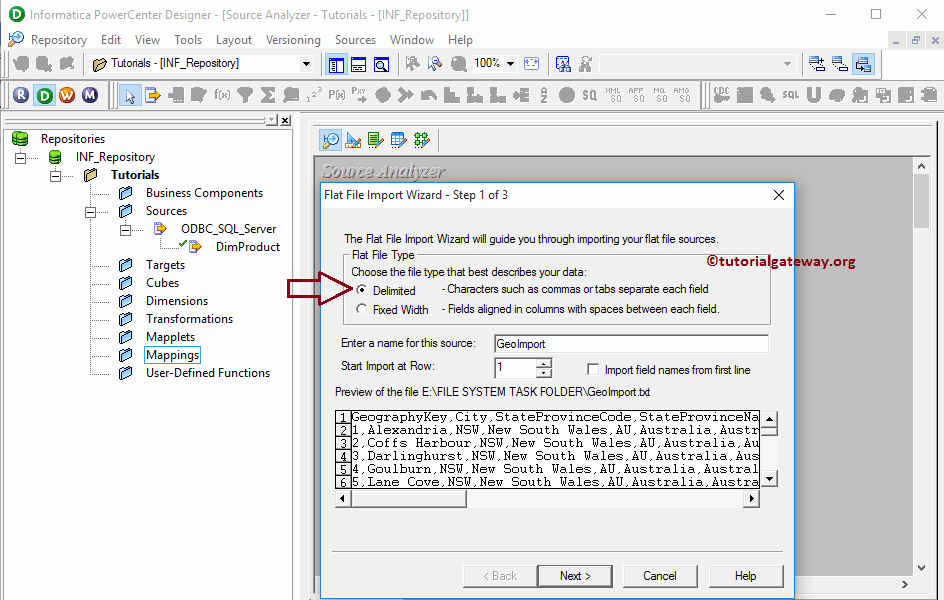Close the Flat File Import Wizard
944x600 pixels.
[778, 195]
